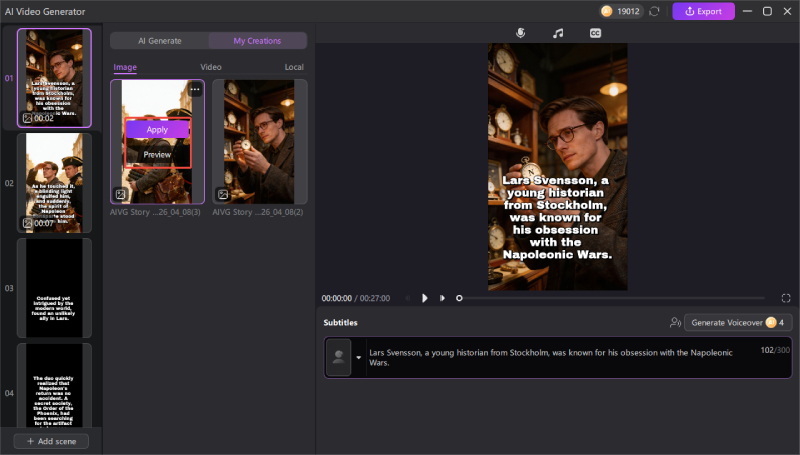Open the Local media tab
The width and height of the screenshot is (800, 455).
click(x=294, y=67)
